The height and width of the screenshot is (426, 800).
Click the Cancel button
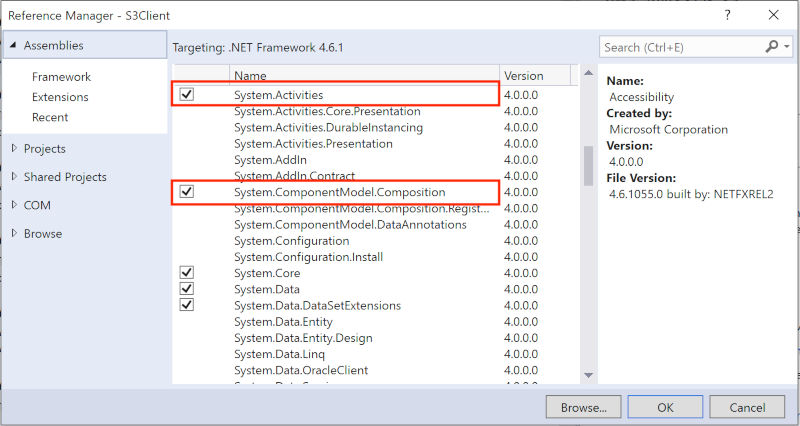(747, 407)
